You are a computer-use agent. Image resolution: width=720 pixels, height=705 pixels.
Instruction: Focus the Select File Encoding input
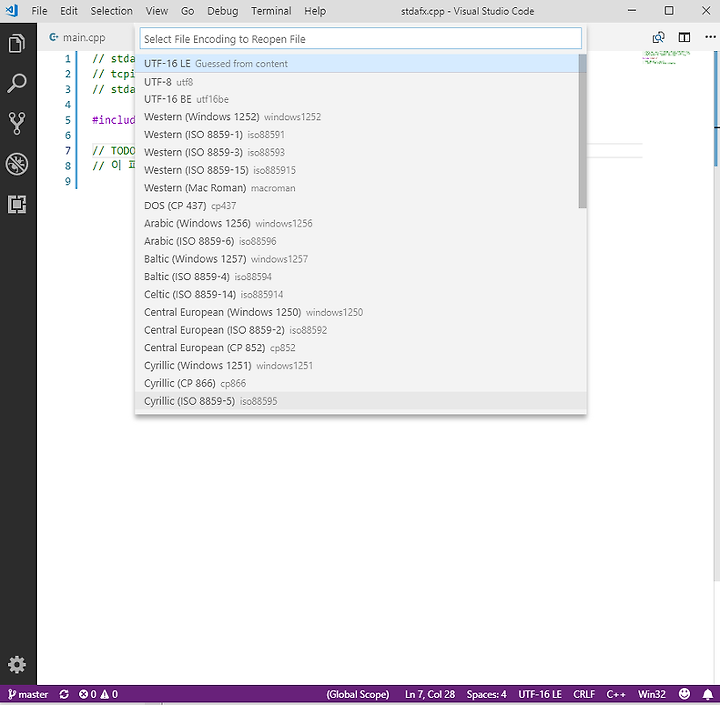(x=360, y=39)
